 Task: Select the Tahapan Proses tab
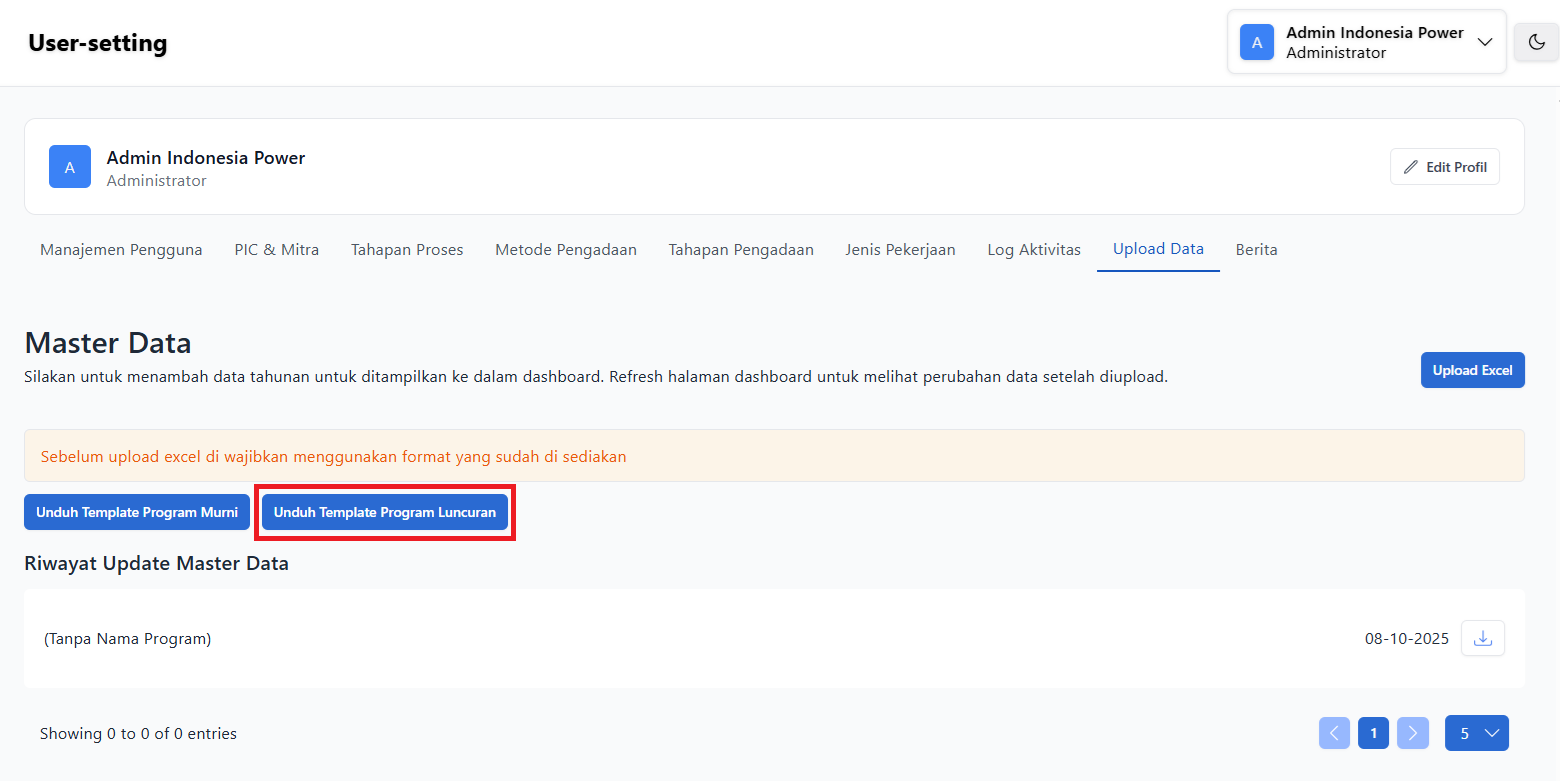pos(407,250)
